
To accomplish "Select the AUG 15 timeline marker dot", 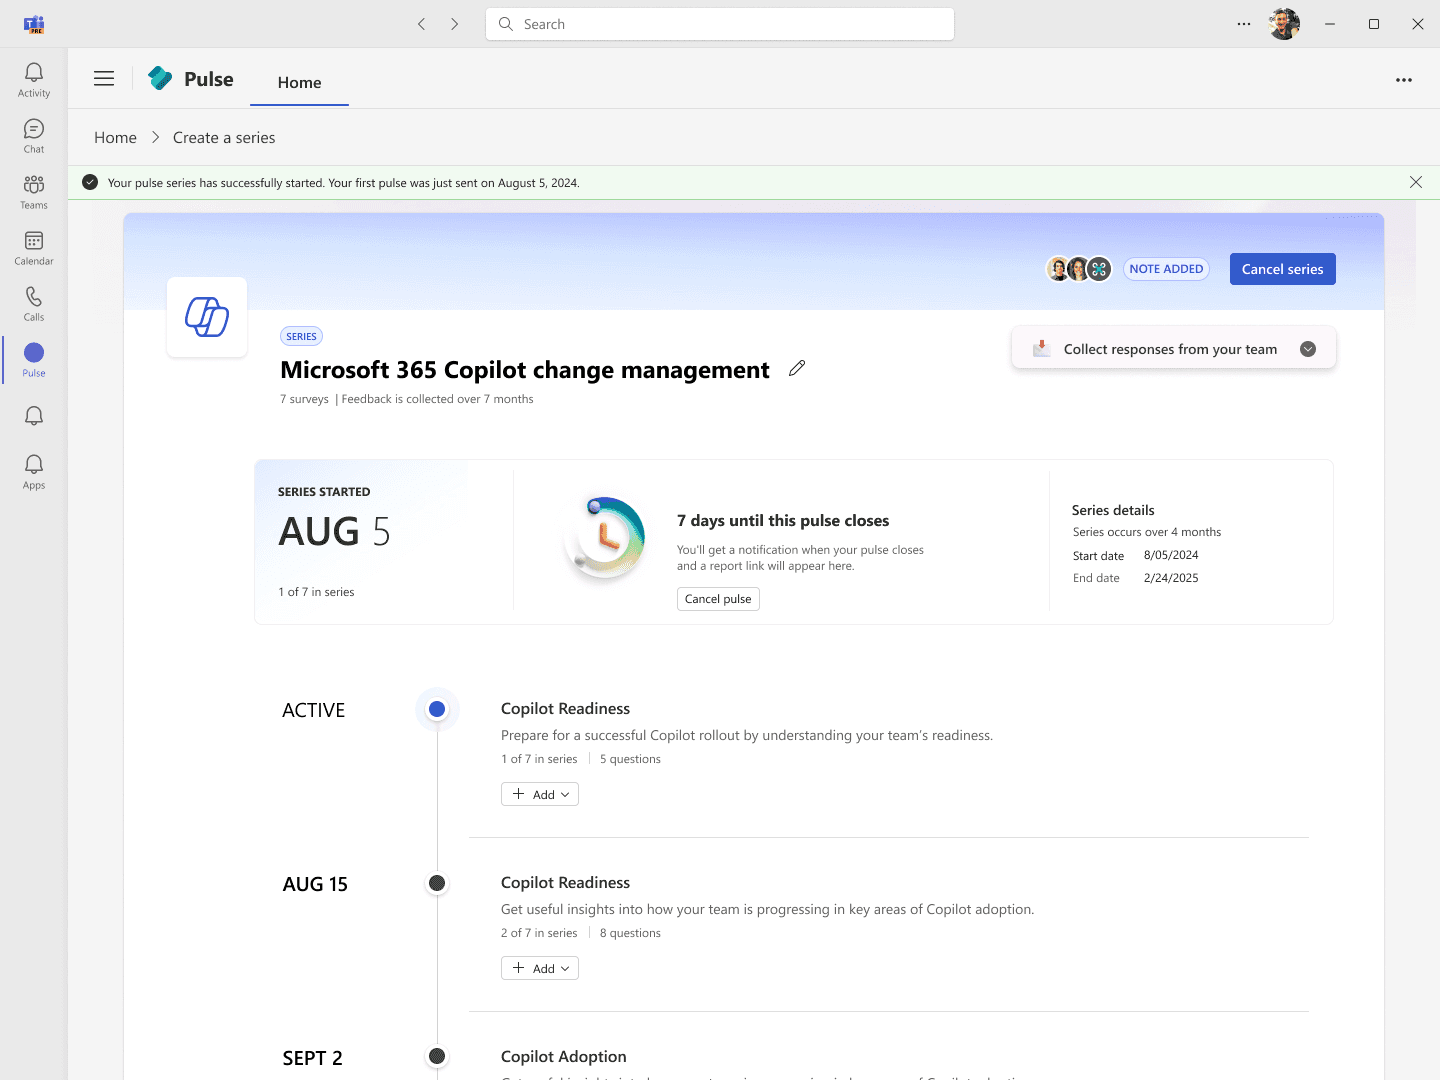I will (x=437, y=883).
